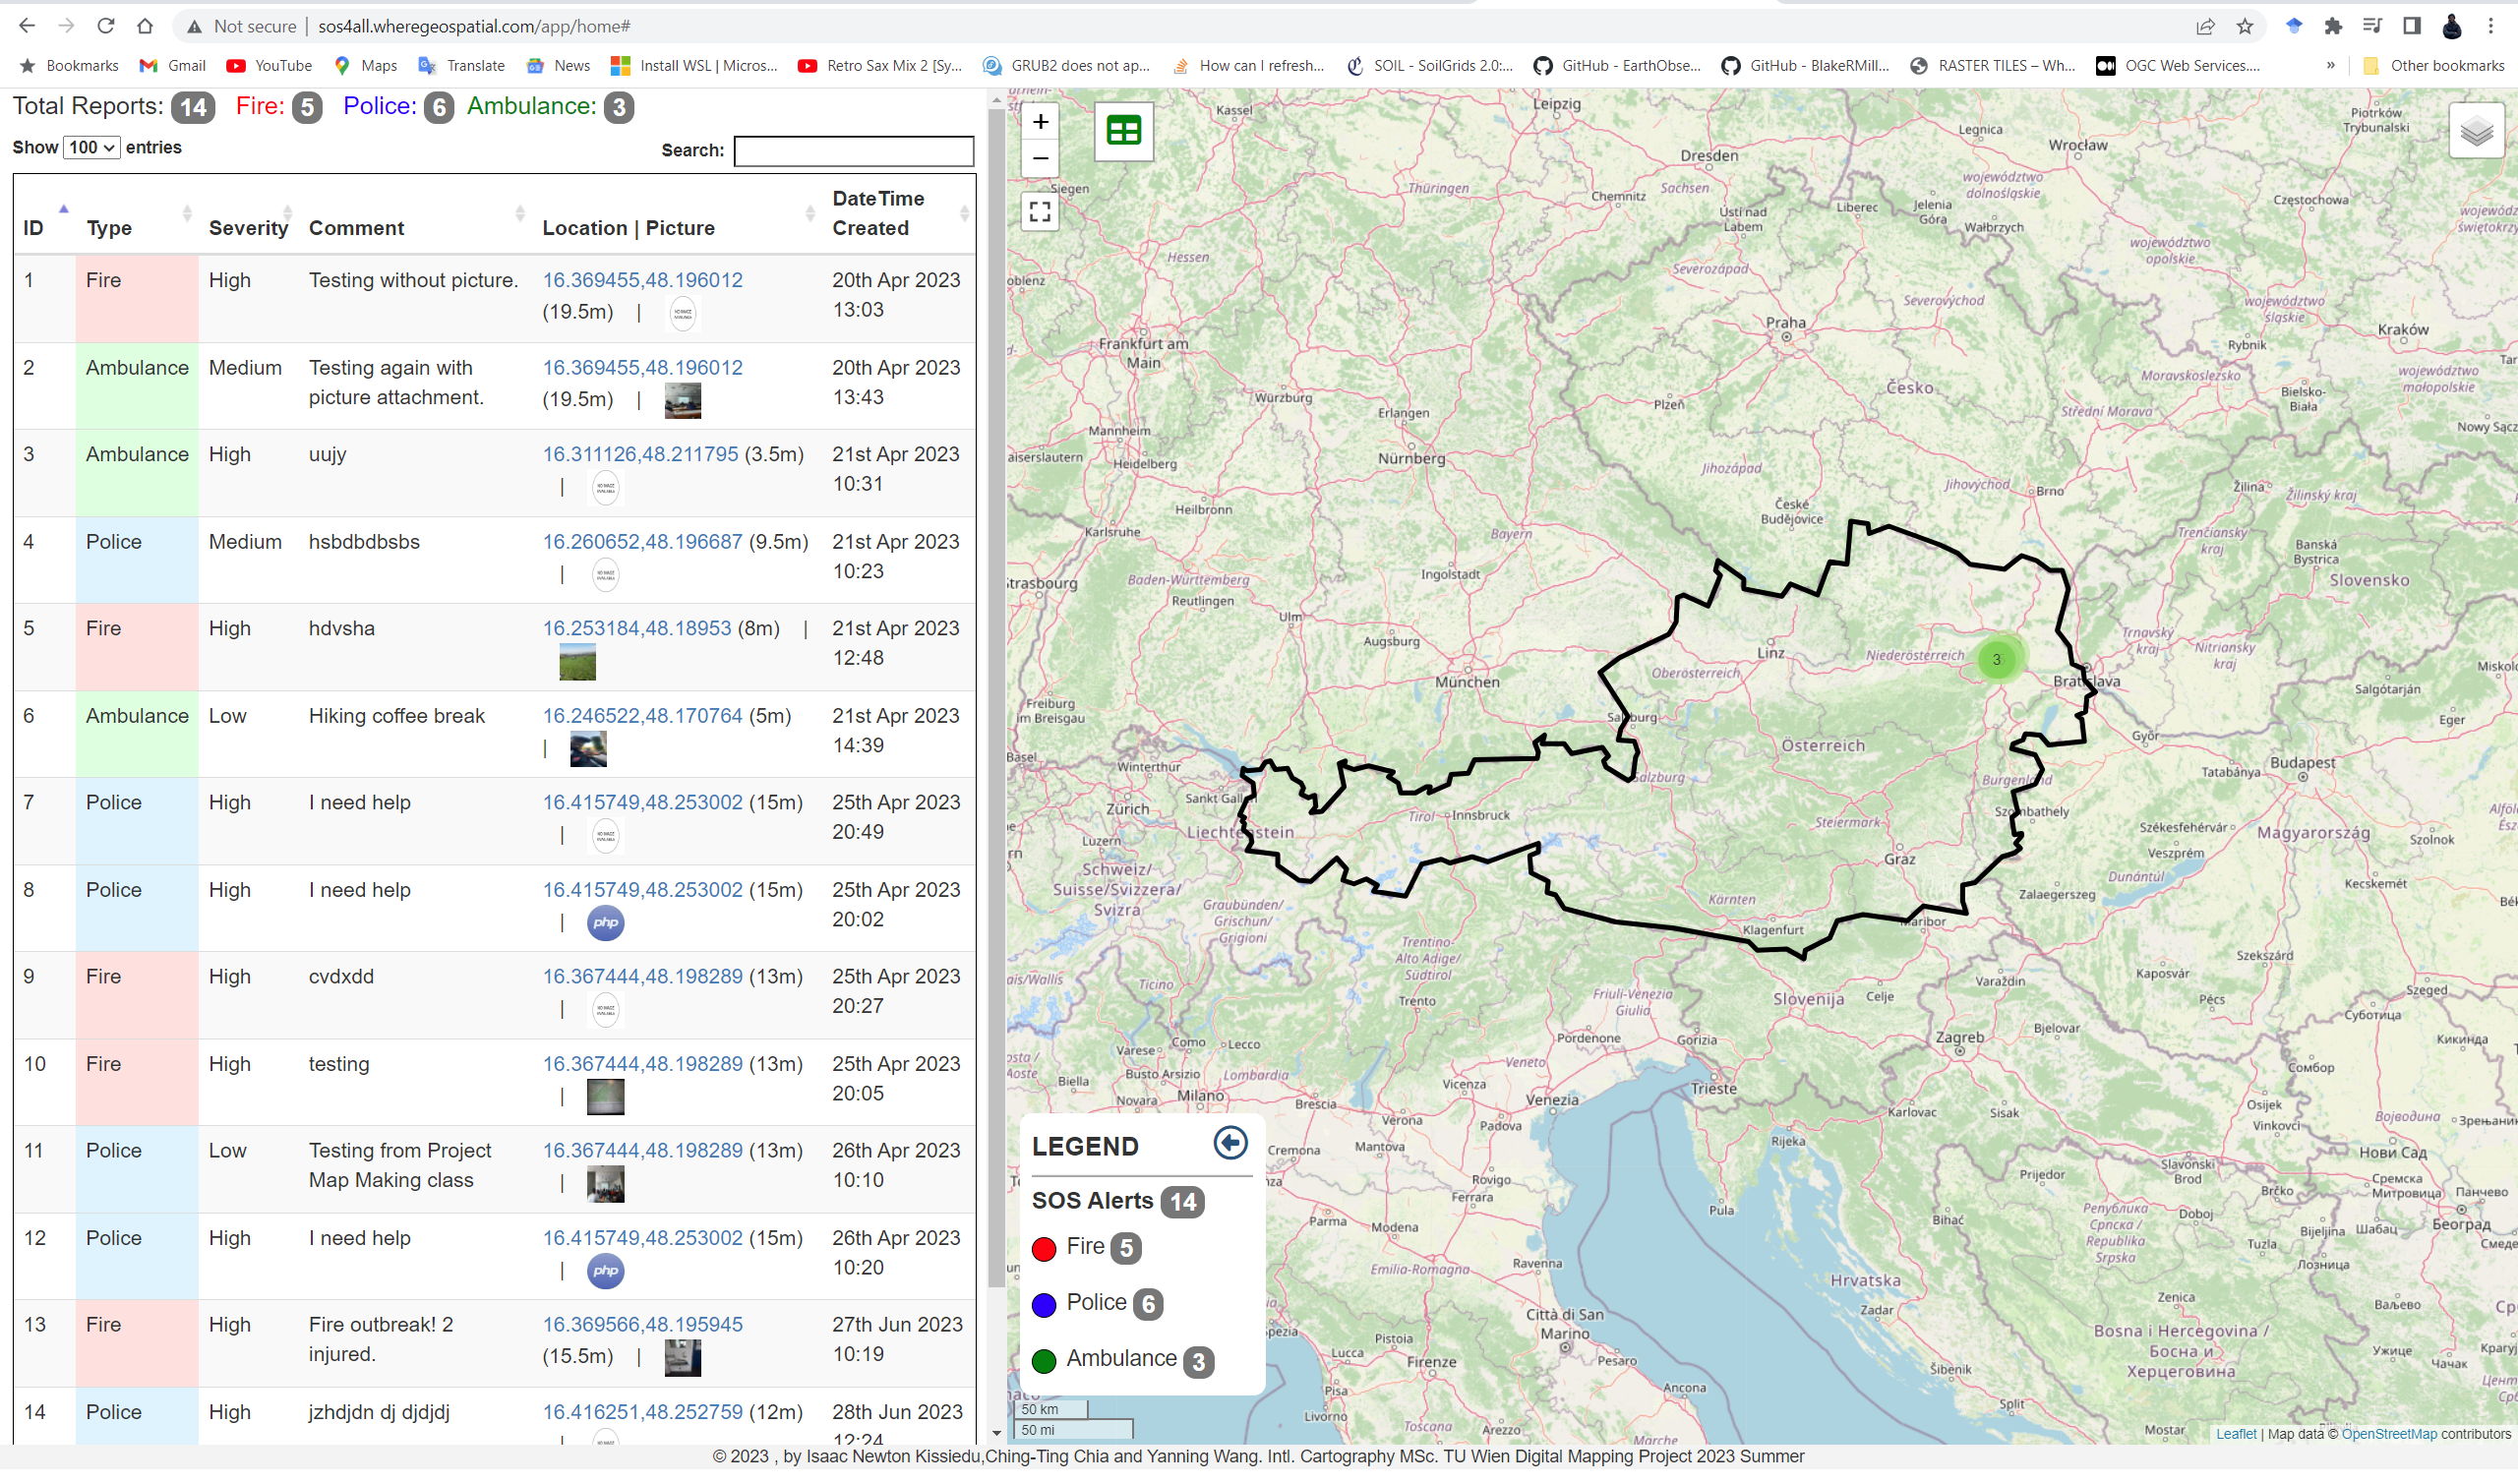Open the OpenStreetMap attribution link
2518x1484 pixels.
coord(2388,1435)
